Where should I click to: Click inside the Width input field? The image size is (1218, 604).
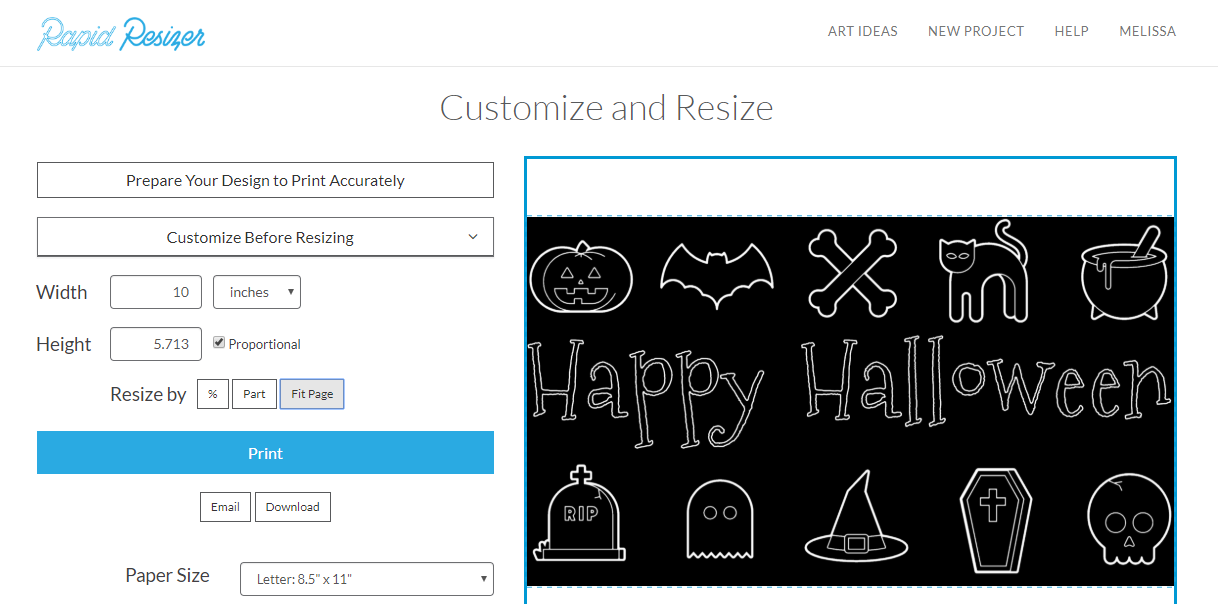point(155,291)
